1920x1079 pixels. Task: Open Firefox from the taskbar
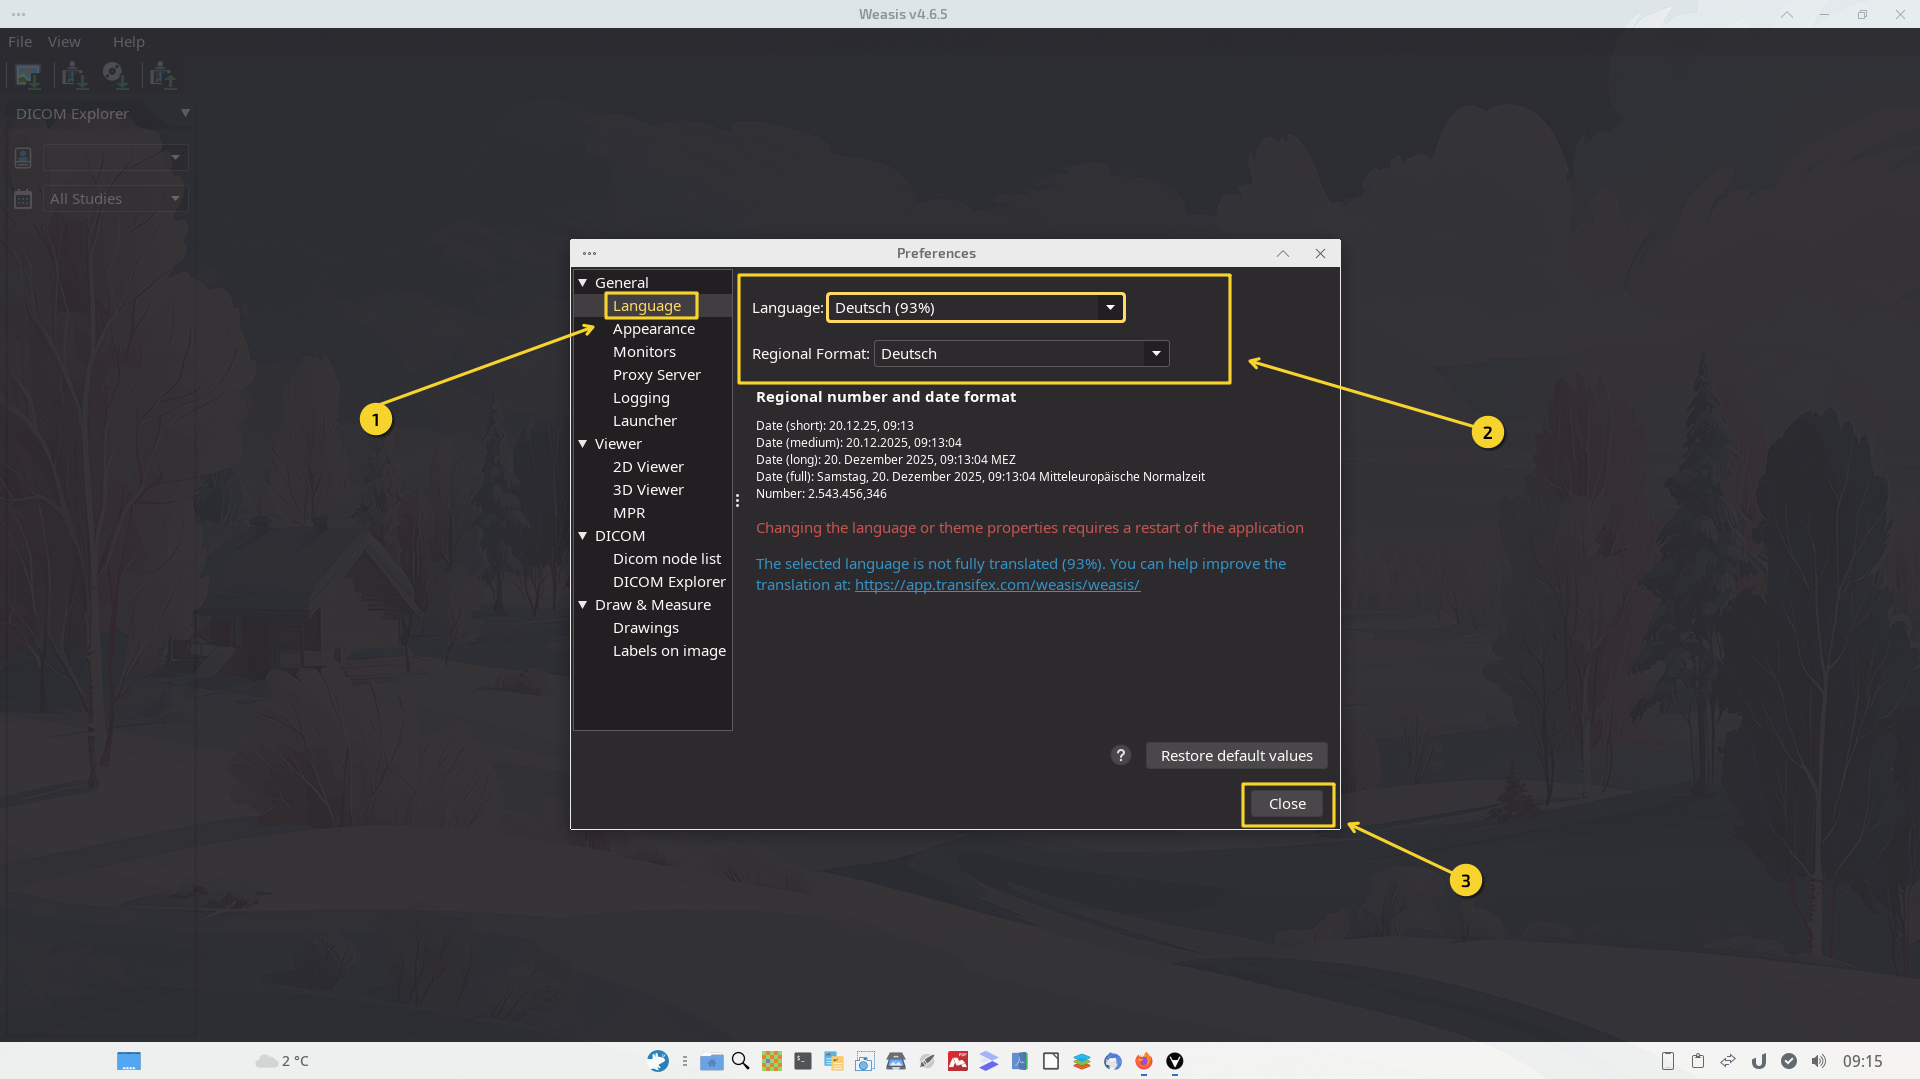click(x=1143, y=1061)
